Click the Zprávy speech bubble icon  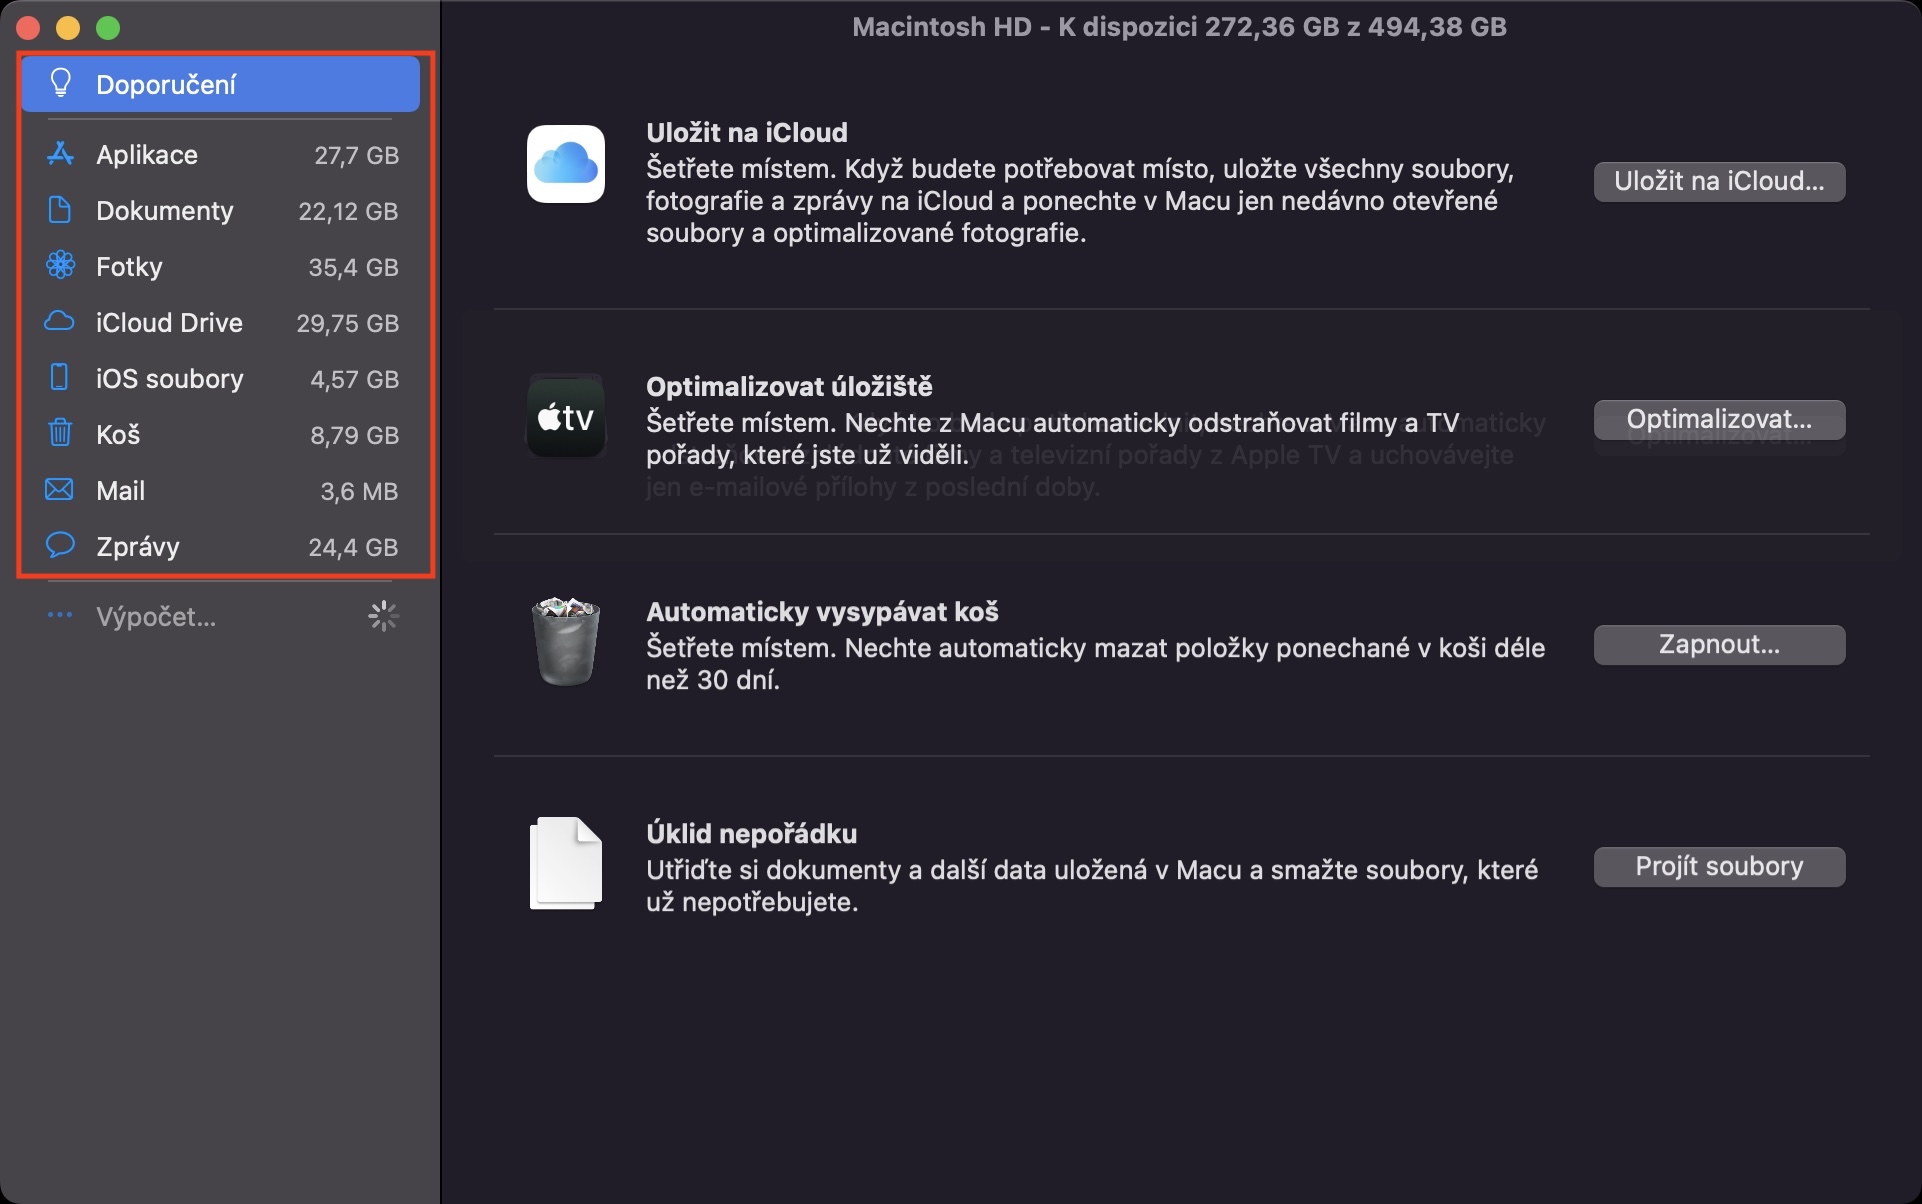coord(60,546)
